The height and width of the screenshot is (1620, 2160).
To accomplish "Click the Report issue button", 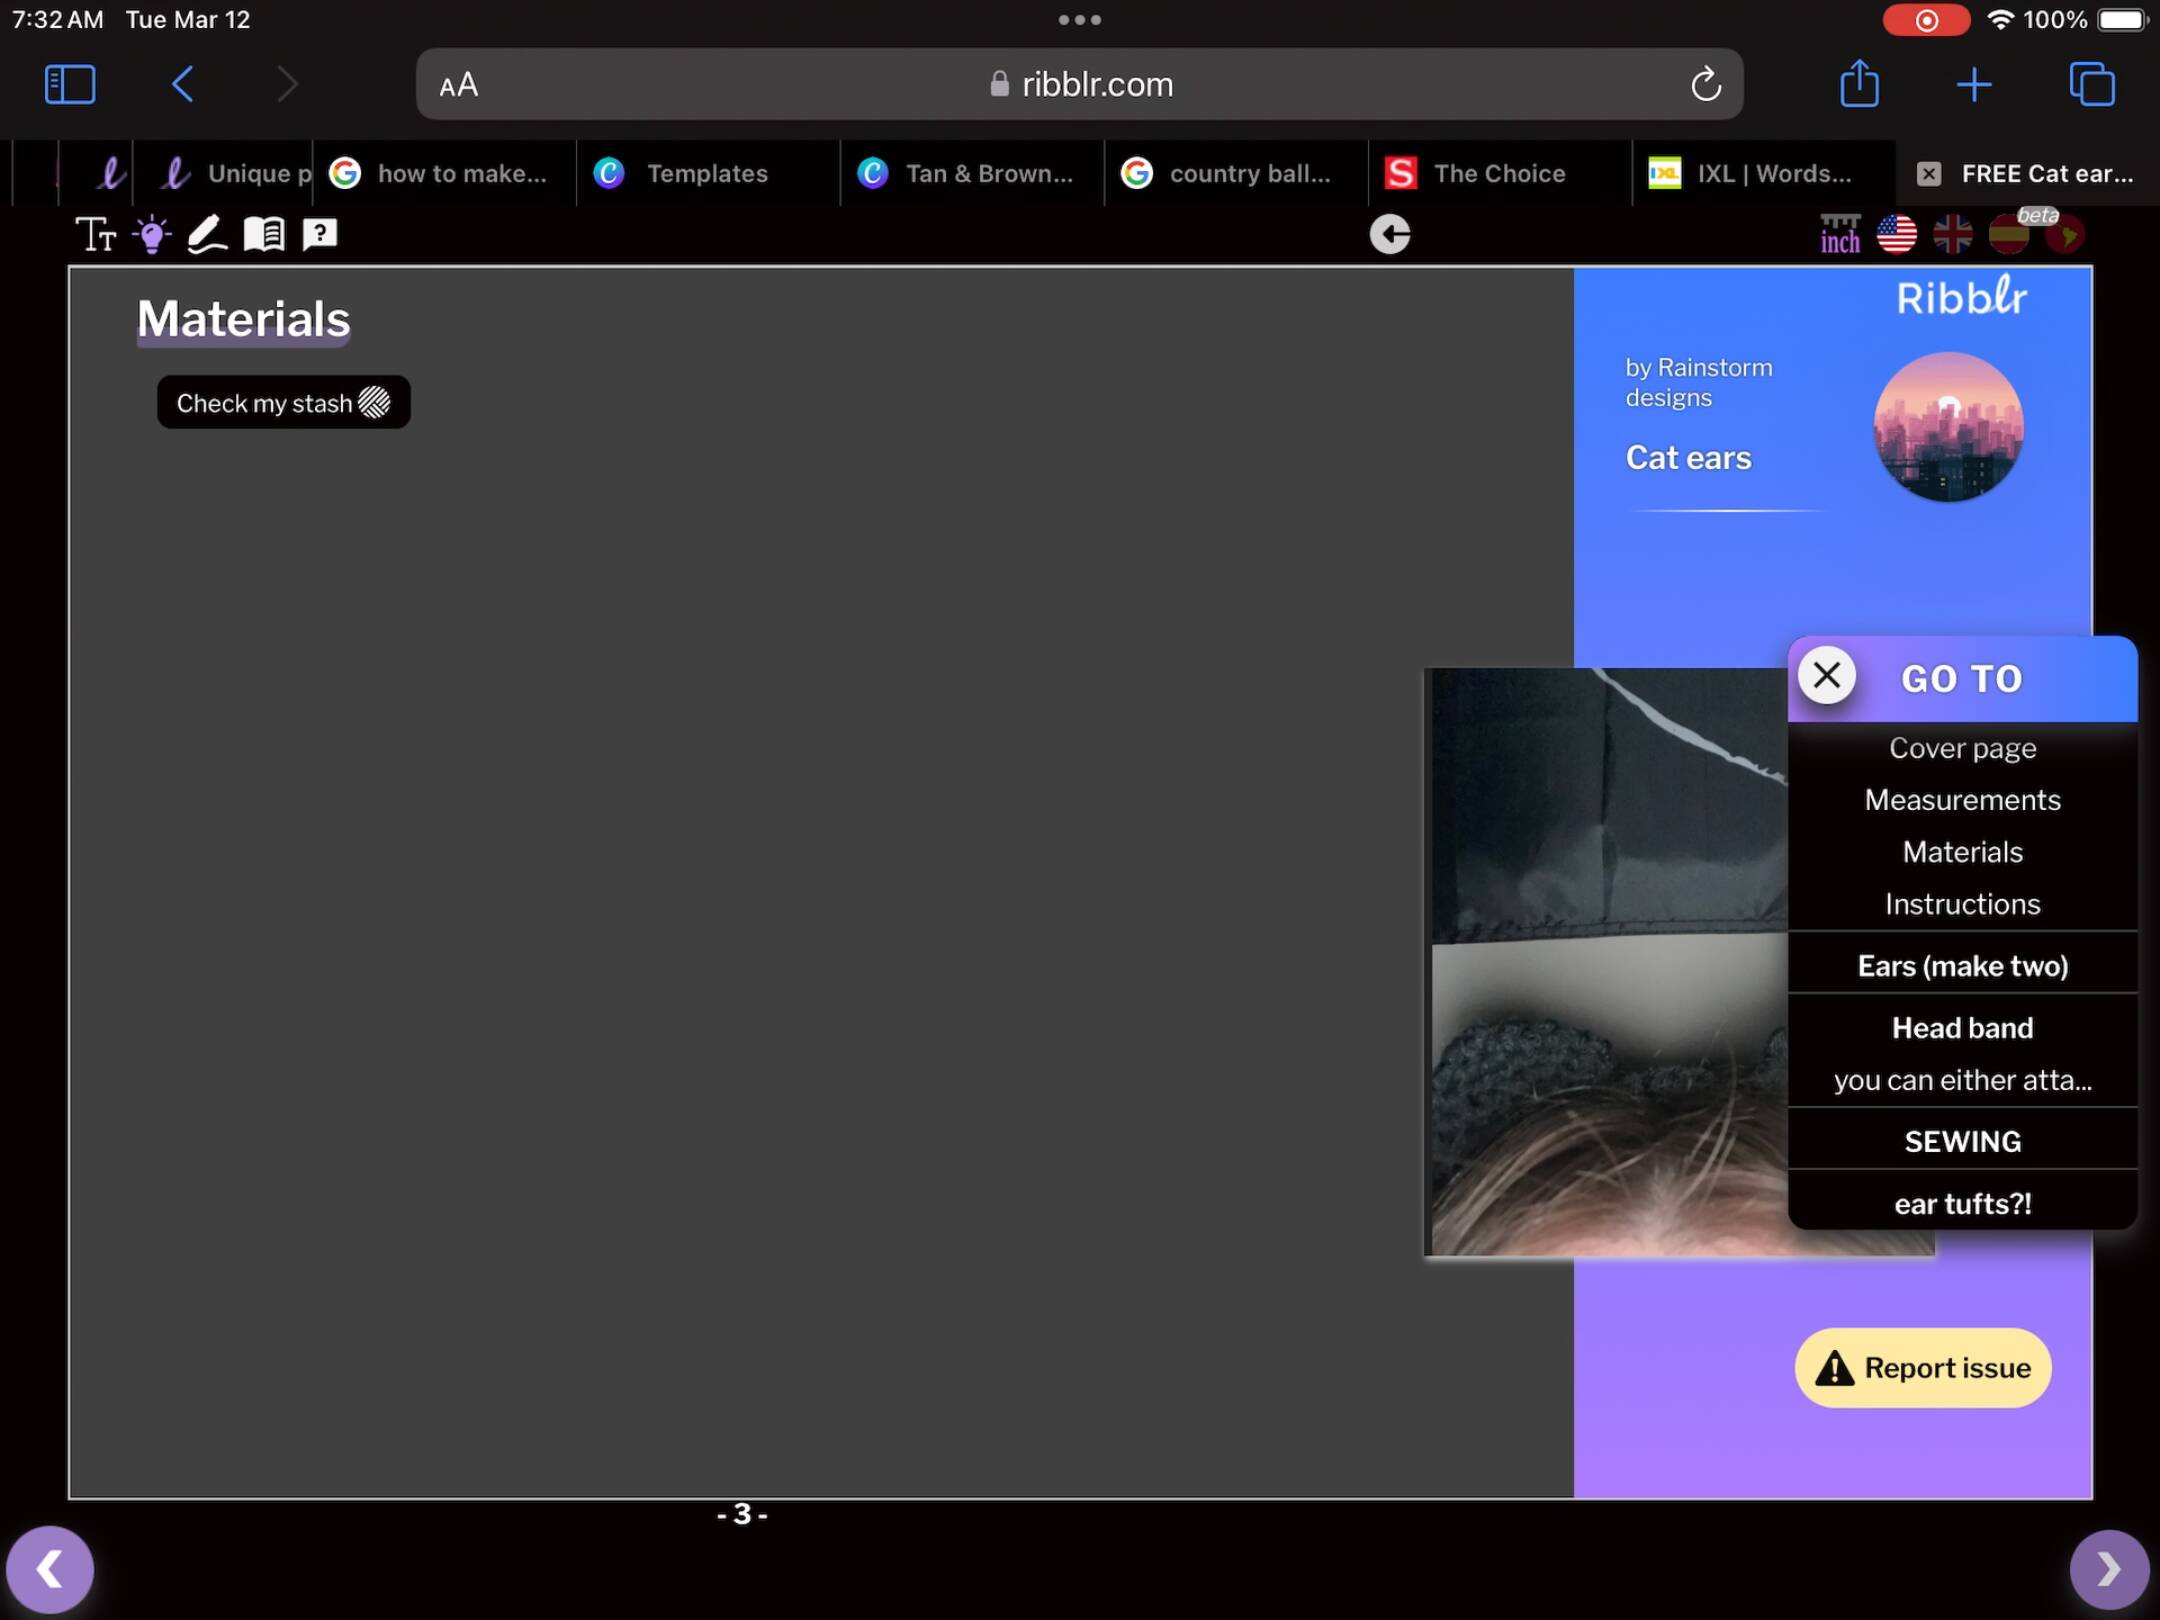I will [x=1923, y=1368].
